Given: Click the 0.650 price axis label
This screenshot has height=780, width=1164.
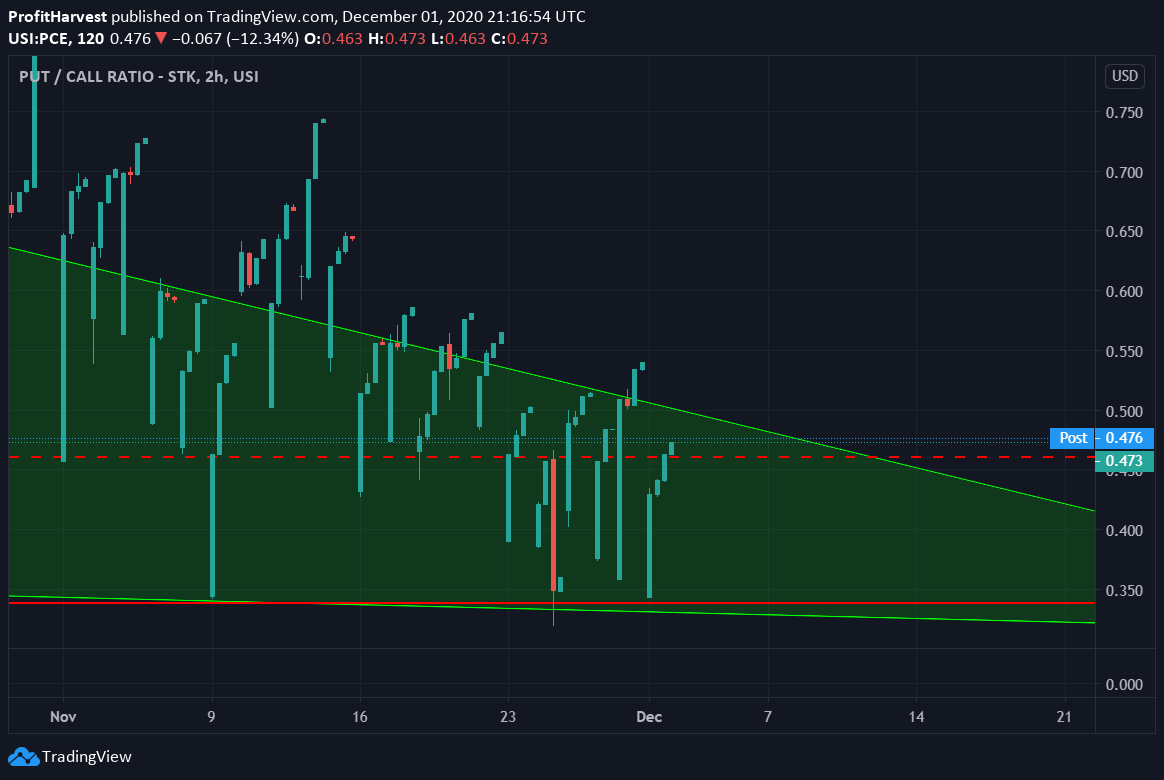Looking at the screenshot, I should pos(1124,232).
